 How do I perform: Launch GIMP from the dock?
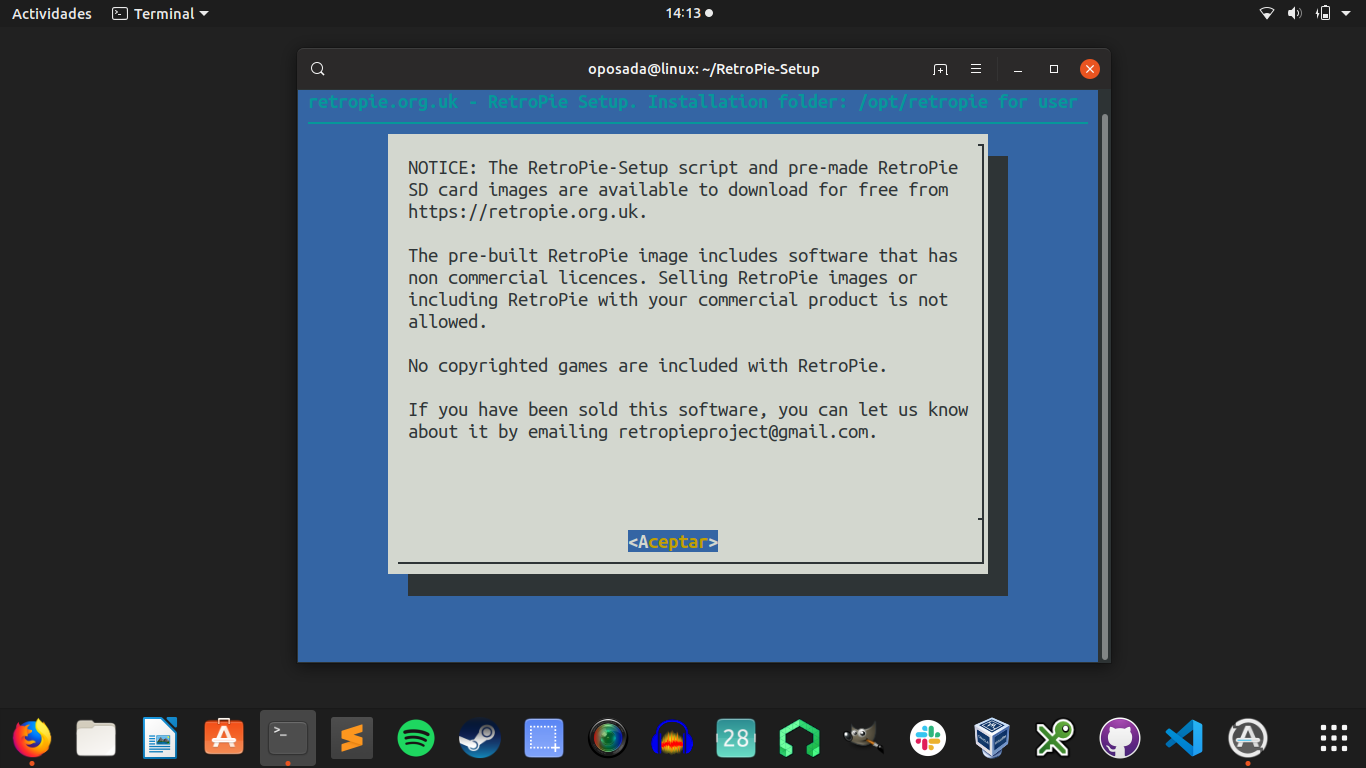click(863, 738)
